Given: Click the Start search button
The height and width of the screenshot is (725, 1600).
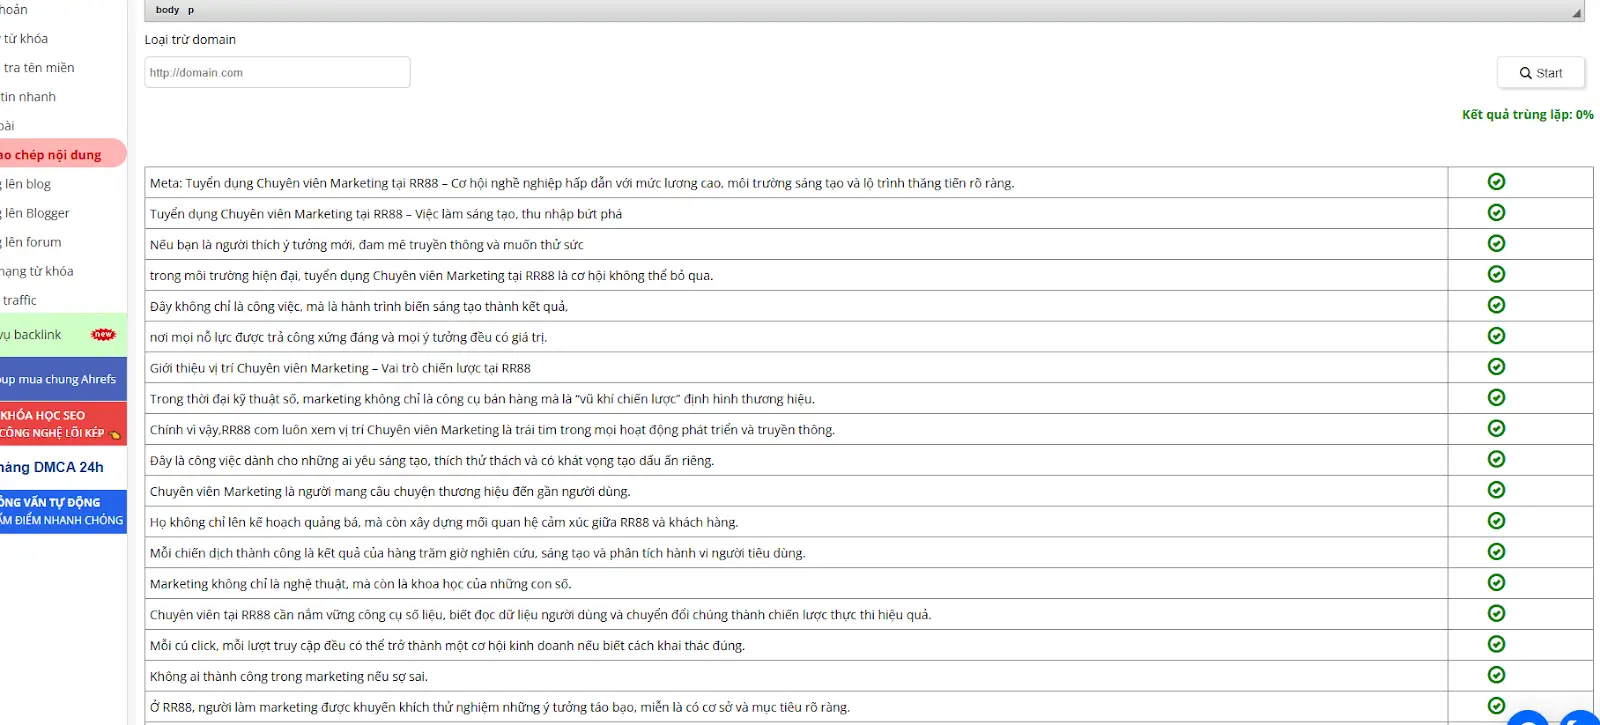Looking at the screenshot, I should tap(1540, 73).
